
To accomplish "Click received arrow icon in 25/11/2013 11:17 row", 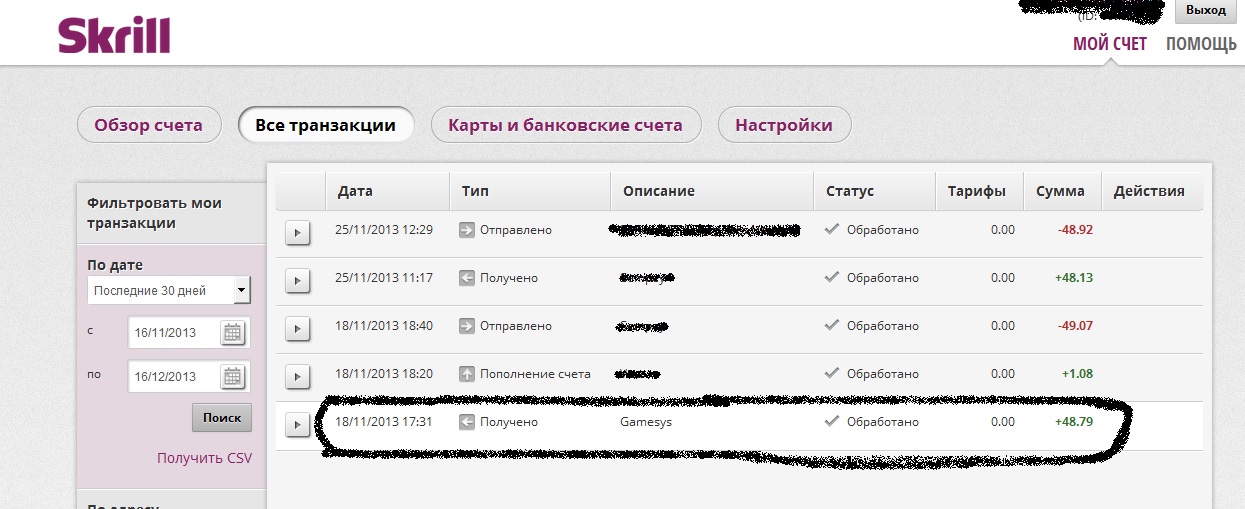I will (x=466, y=278).
